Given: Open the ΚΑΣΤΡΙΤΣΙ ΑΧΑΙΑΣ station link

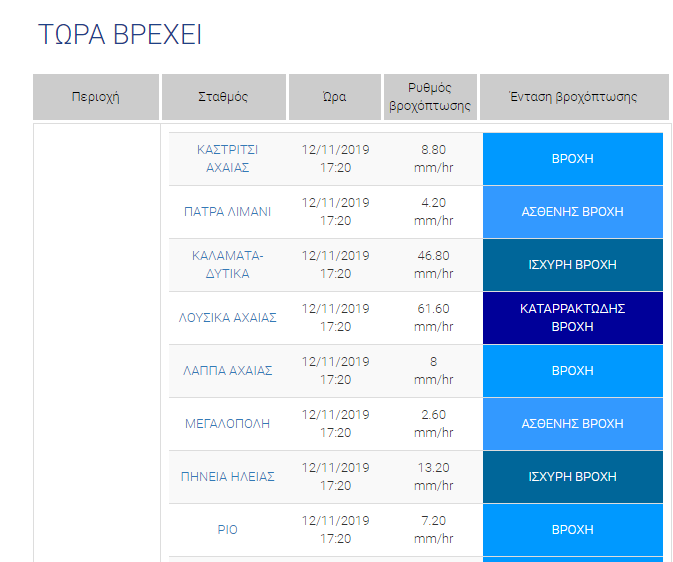Looking at the screenshot, I should [x=227, y=159].
